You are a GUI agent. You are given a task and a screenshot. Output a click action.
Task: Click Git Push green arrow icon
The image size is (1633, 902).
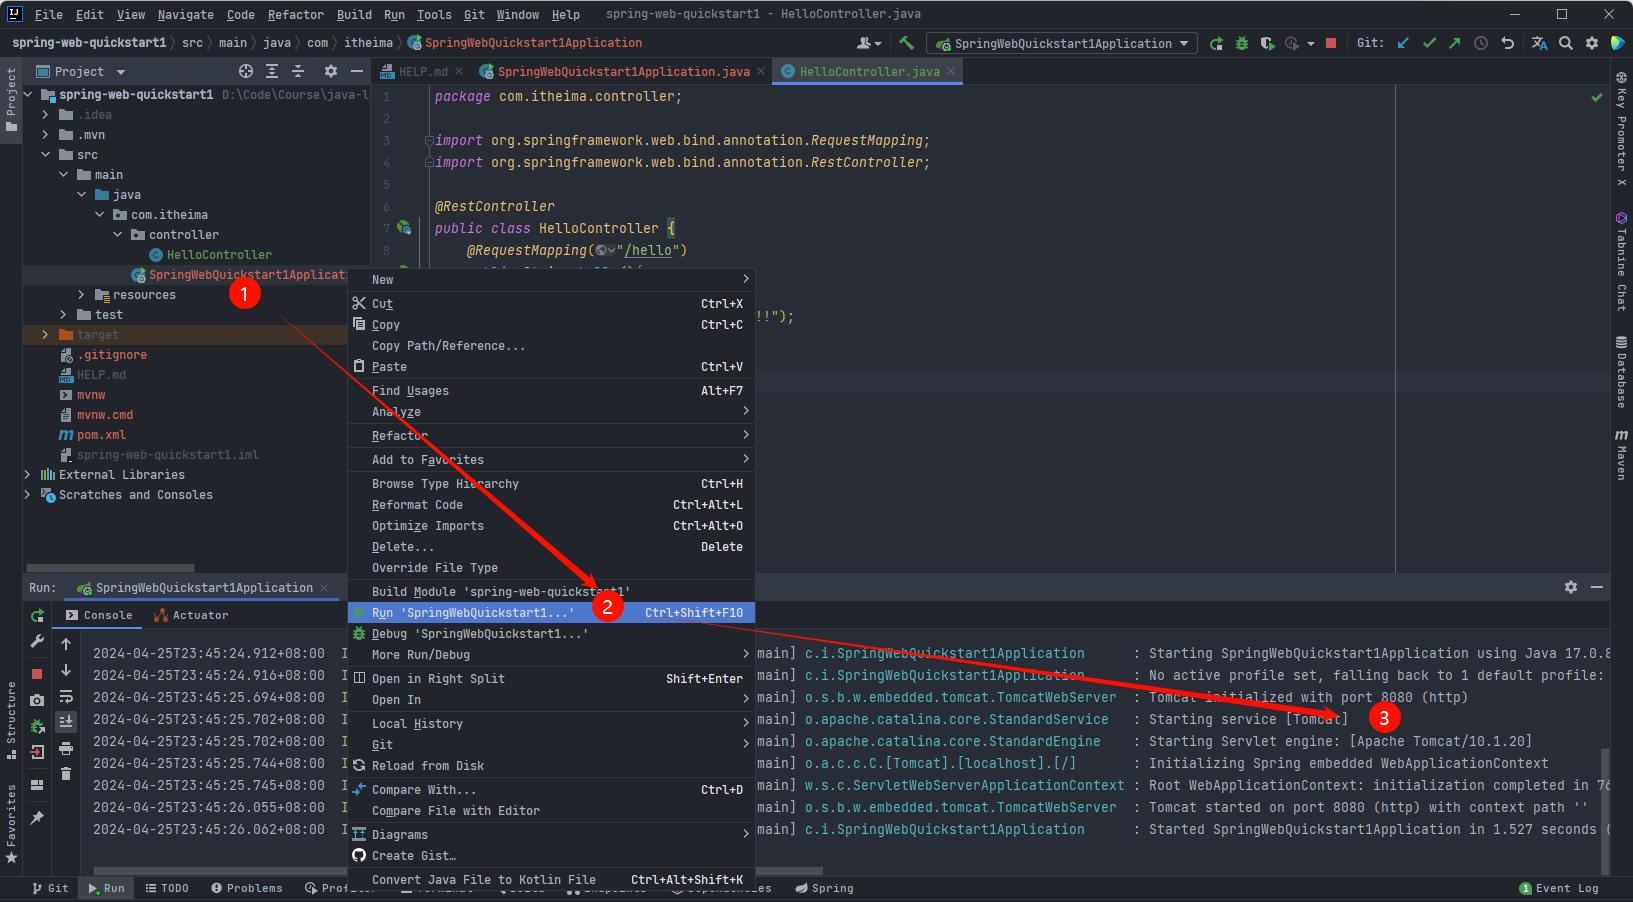pyautogui.click(x=1455, y=43)
